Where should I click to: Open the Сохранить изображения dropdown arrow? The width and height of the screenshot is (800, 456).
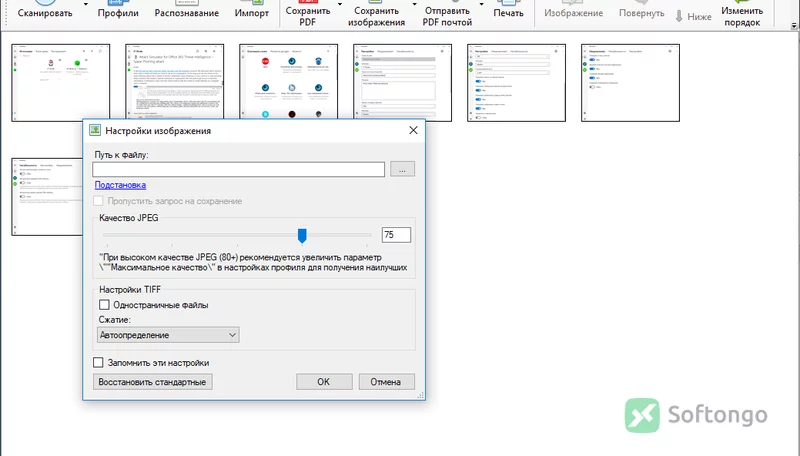414,5
